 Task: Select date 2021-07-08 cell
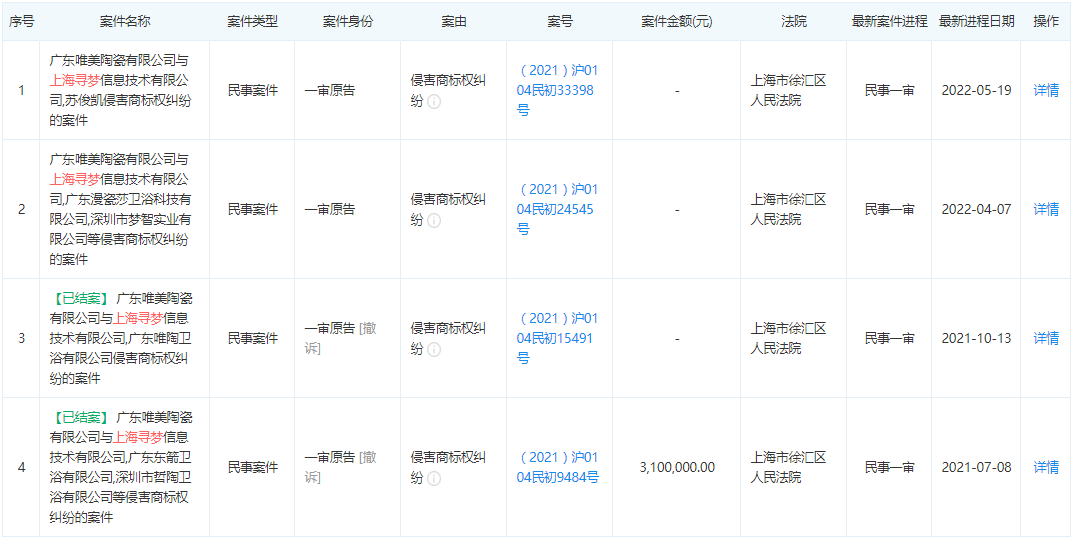(x=976, y=467)
